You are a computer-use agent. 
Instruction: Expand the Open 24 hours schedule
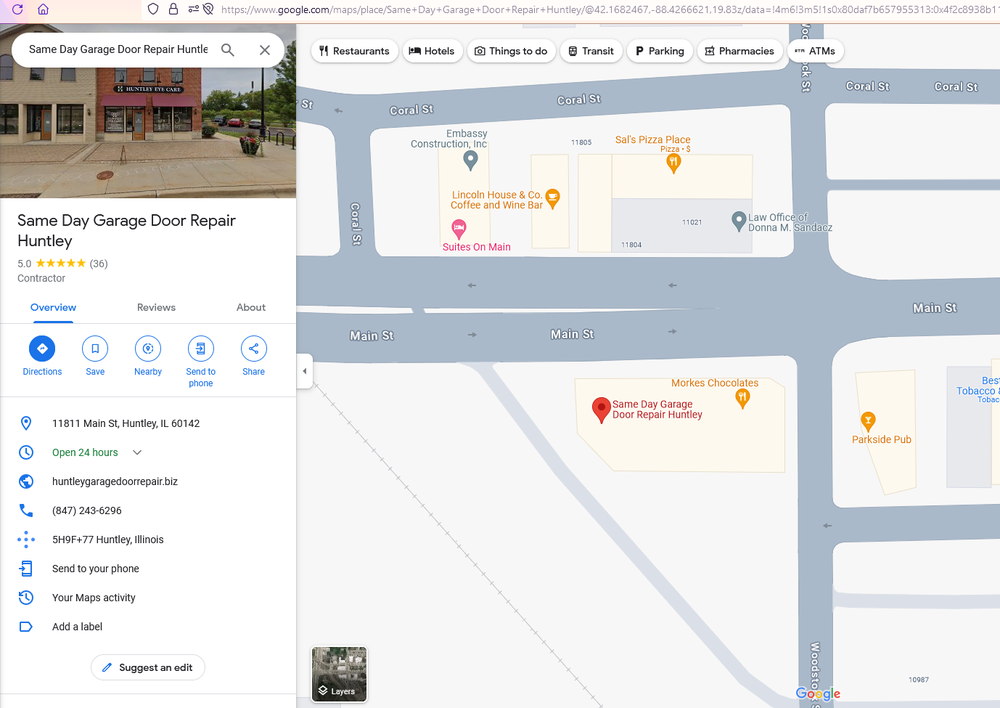136,452
